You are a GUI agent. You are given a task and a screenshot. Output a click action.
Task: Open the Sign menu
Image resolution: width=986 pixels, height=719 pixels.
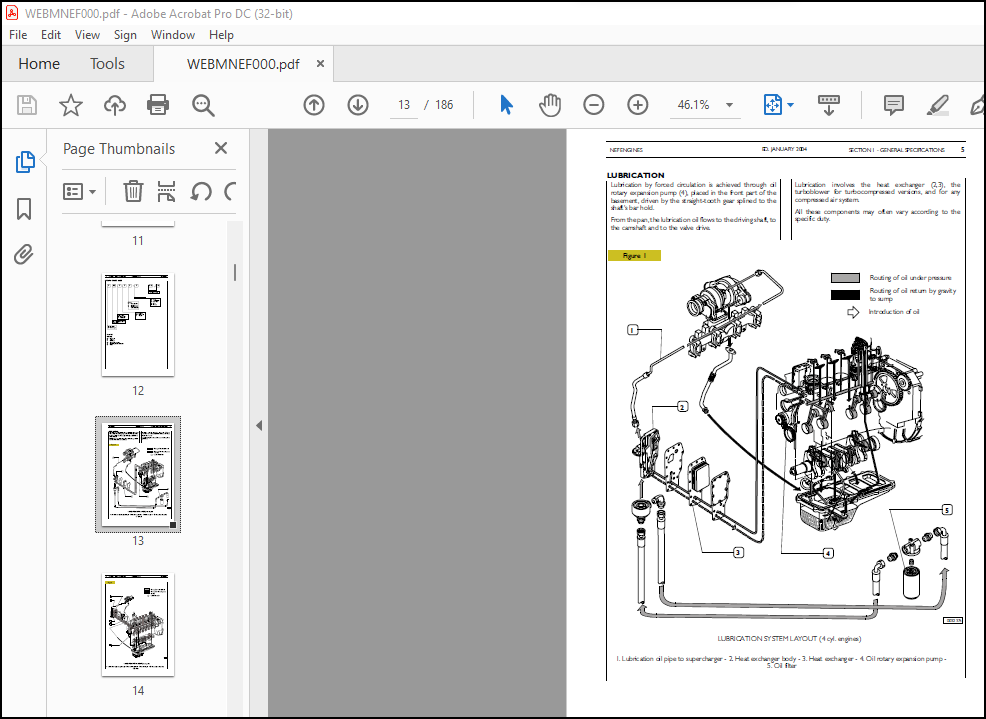point(125,35)
